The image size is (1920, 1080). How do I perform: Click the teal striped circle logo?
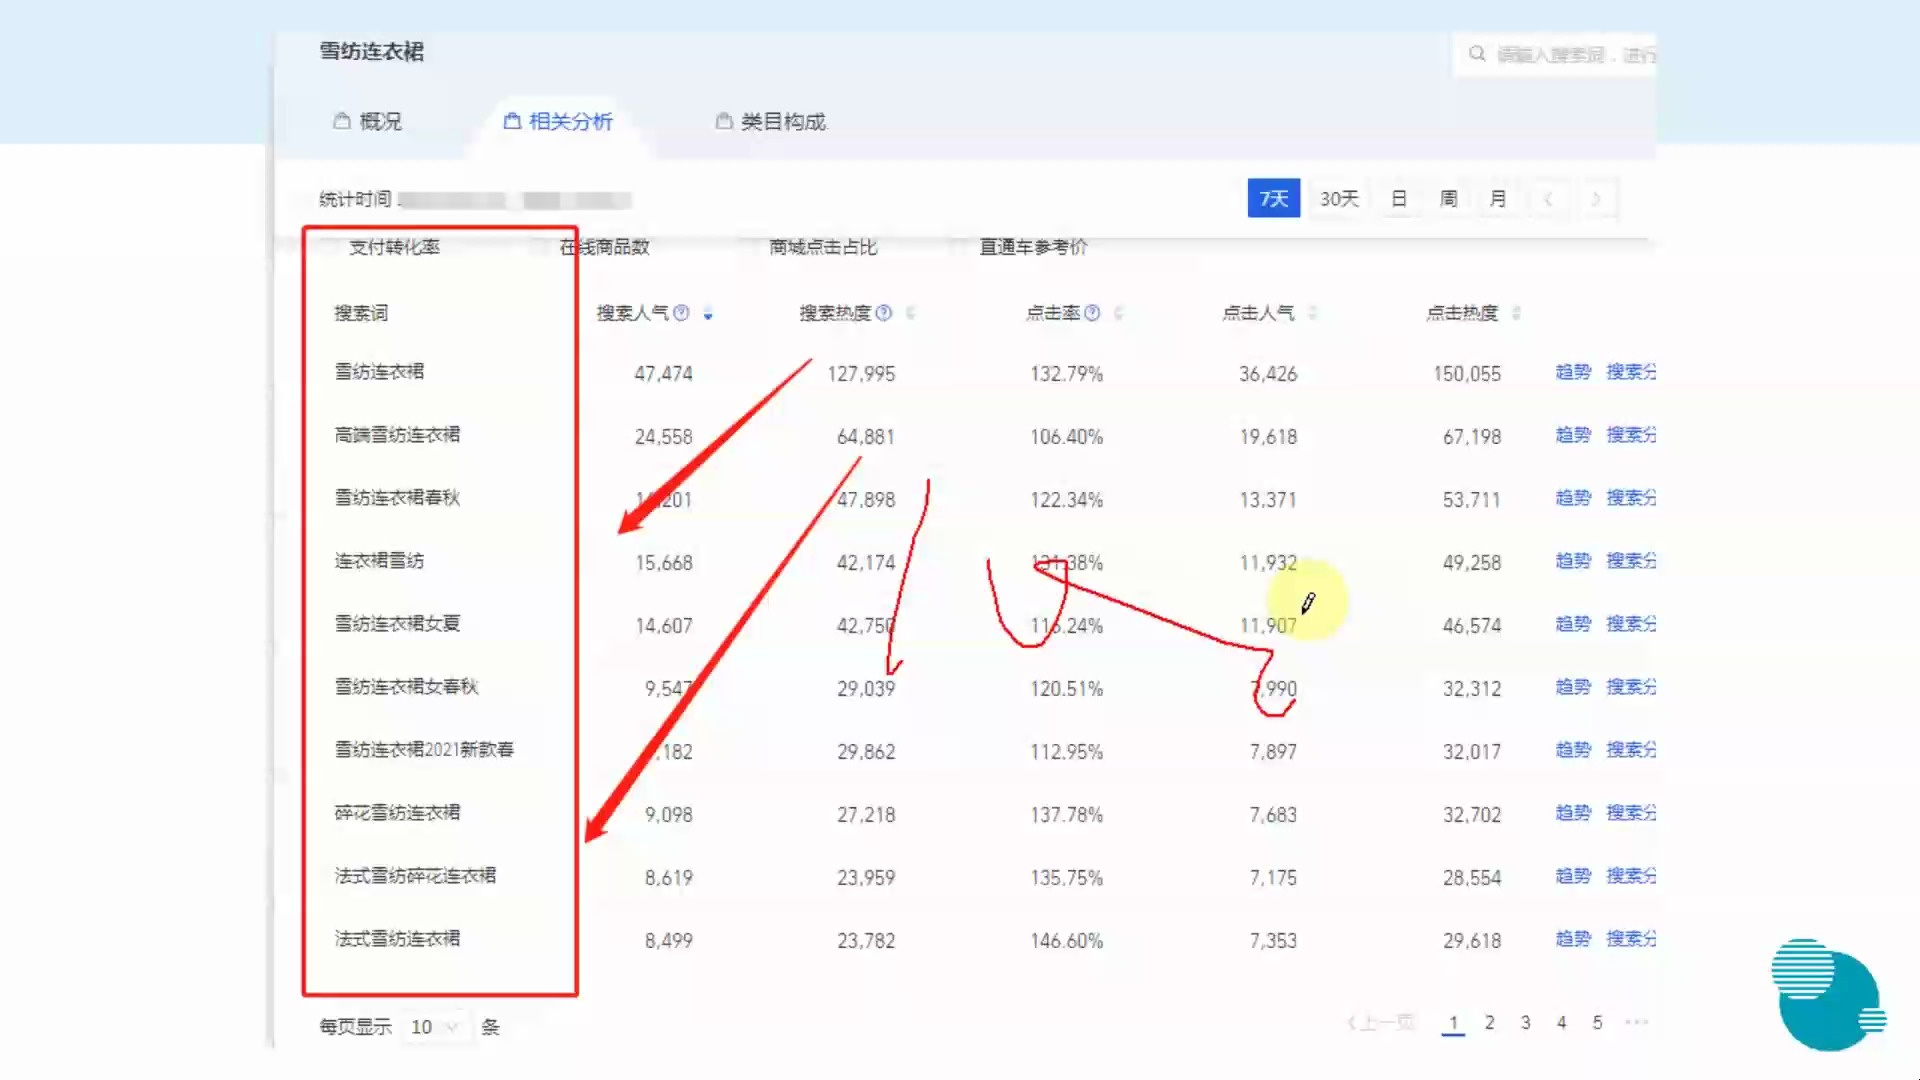pos(1826,994)
